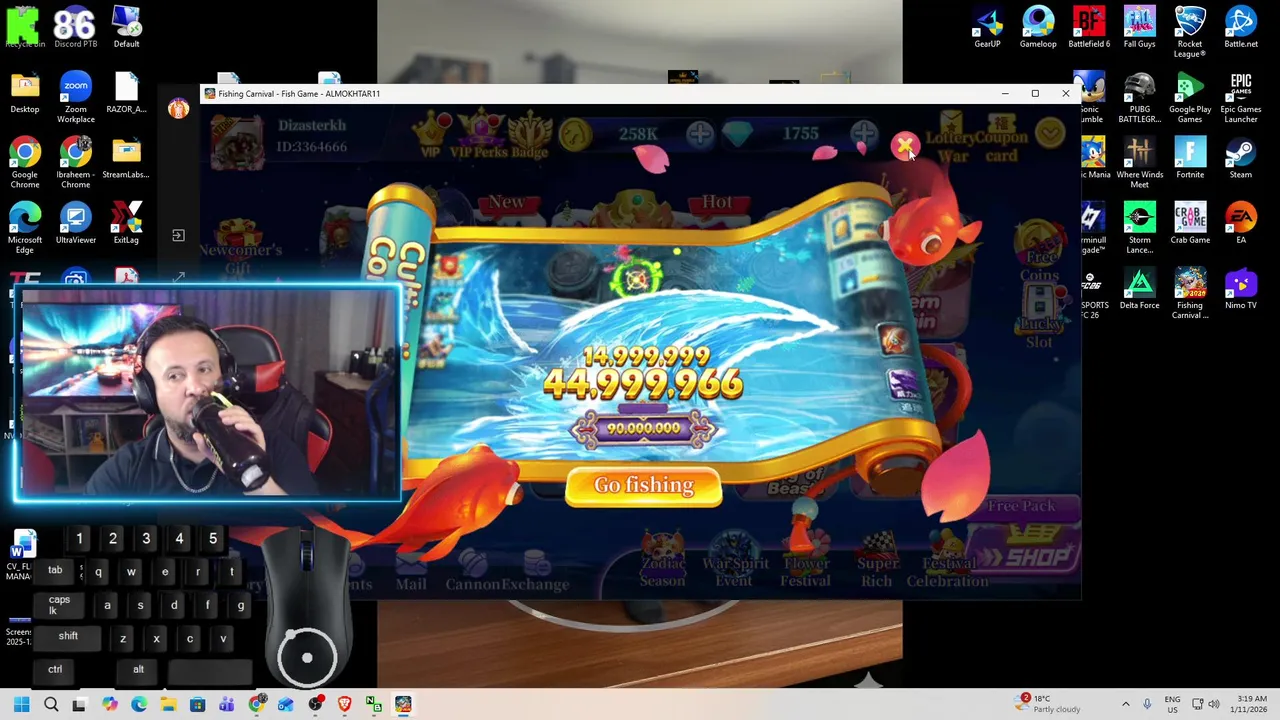Open Rocket League desktop shortcut
Viewport: 1280px width, 720px height.
point(1190,32)
